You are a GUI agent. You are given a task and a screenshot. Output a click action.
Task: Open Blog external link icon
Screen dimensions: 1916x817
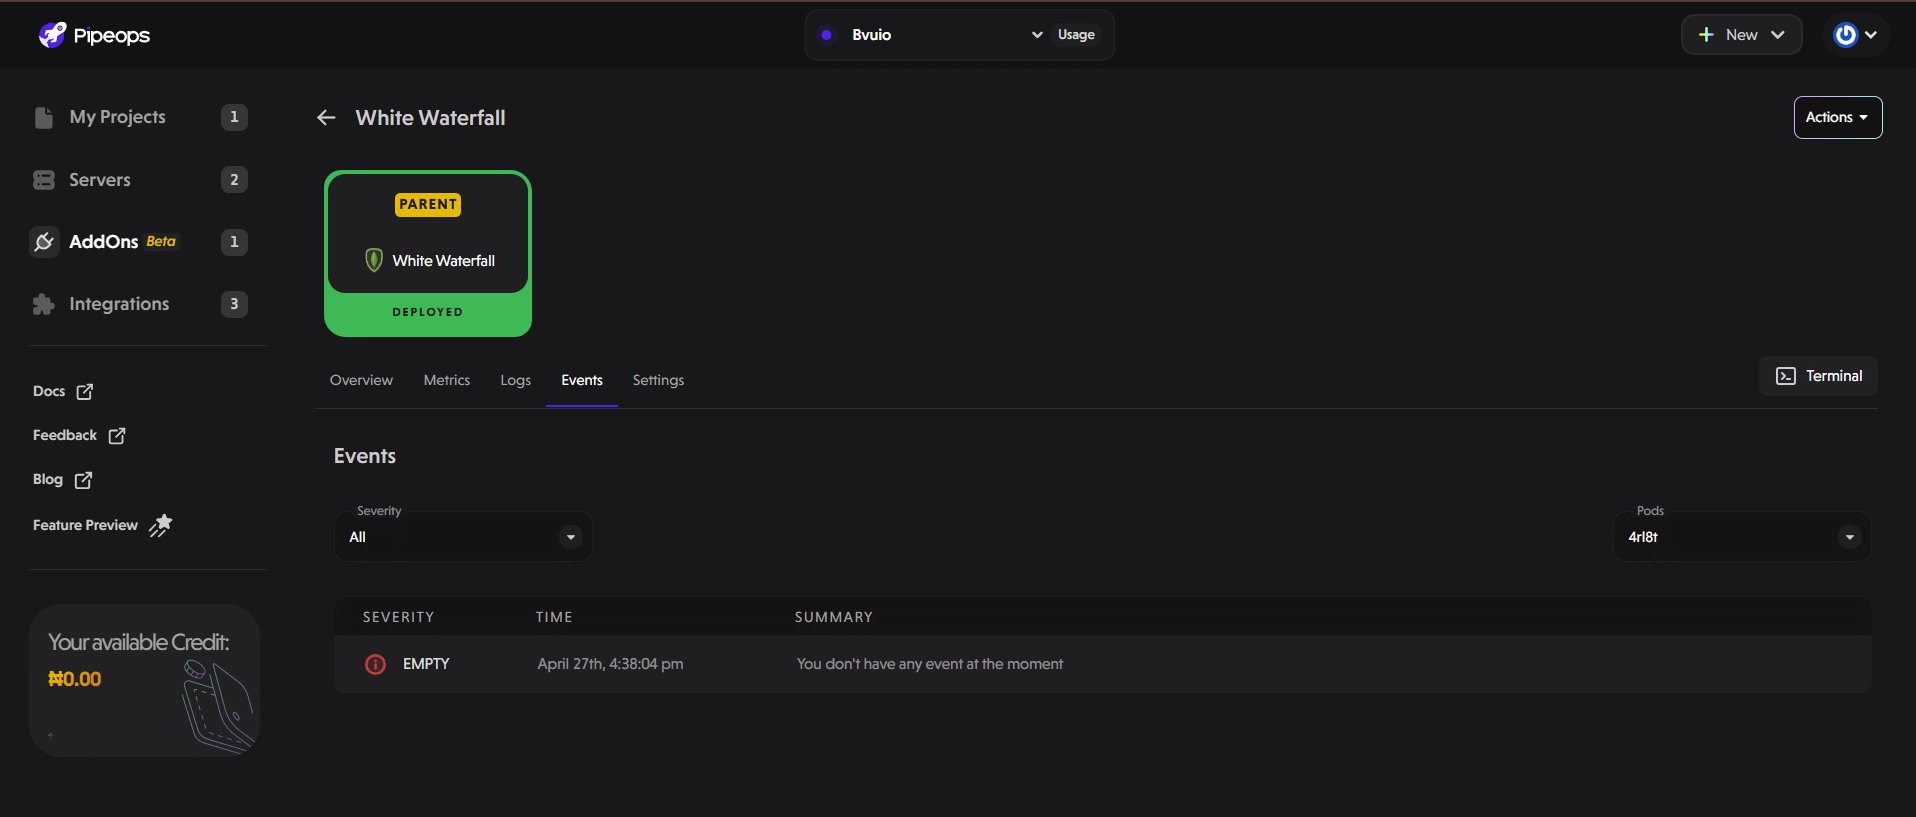coord(84,480)
